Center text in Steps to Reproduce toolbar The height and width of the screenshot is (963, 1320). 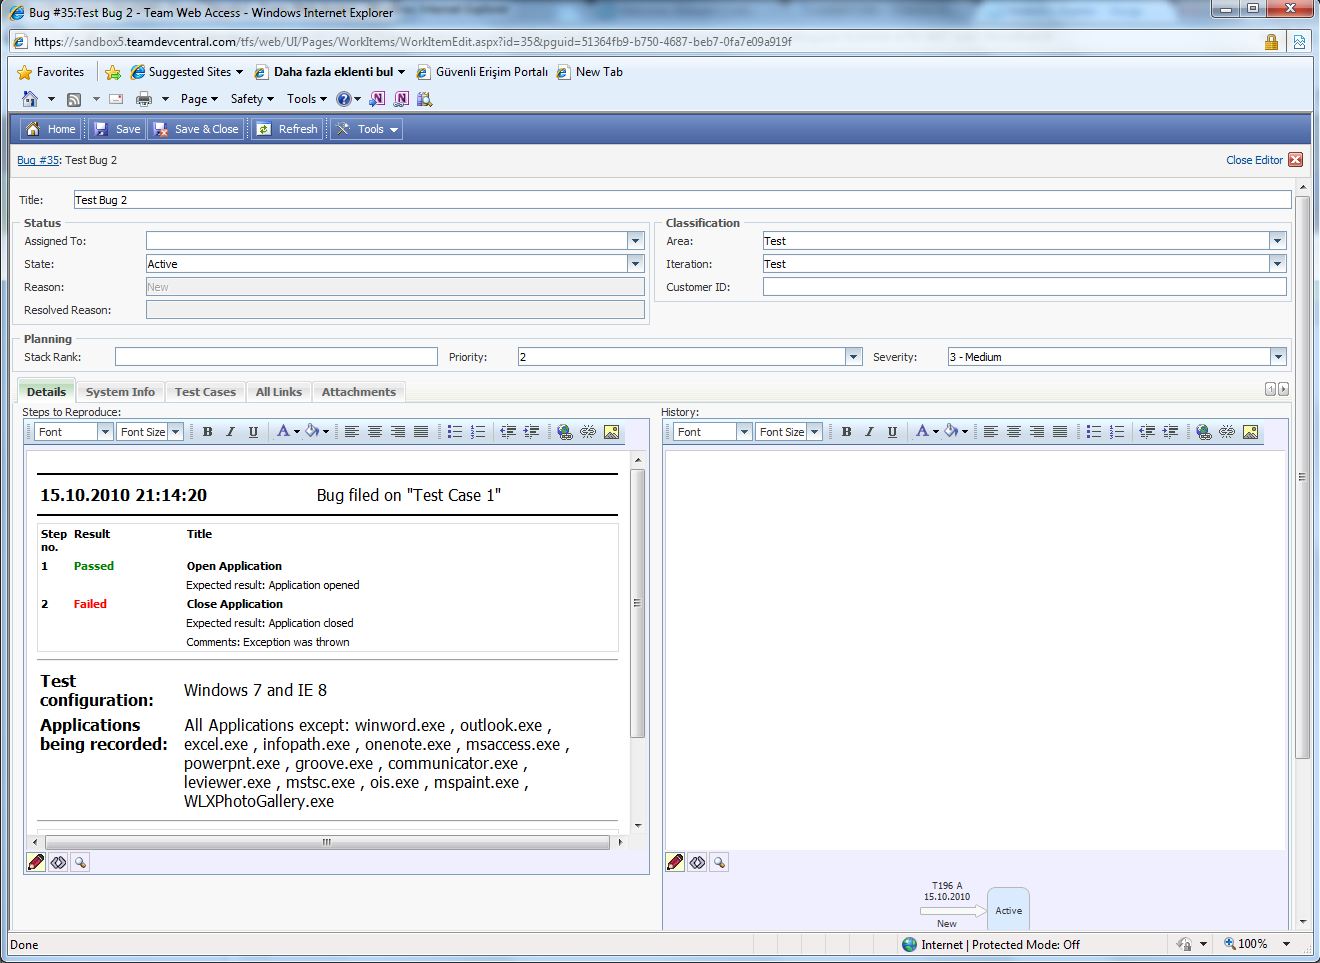[375, 432]
